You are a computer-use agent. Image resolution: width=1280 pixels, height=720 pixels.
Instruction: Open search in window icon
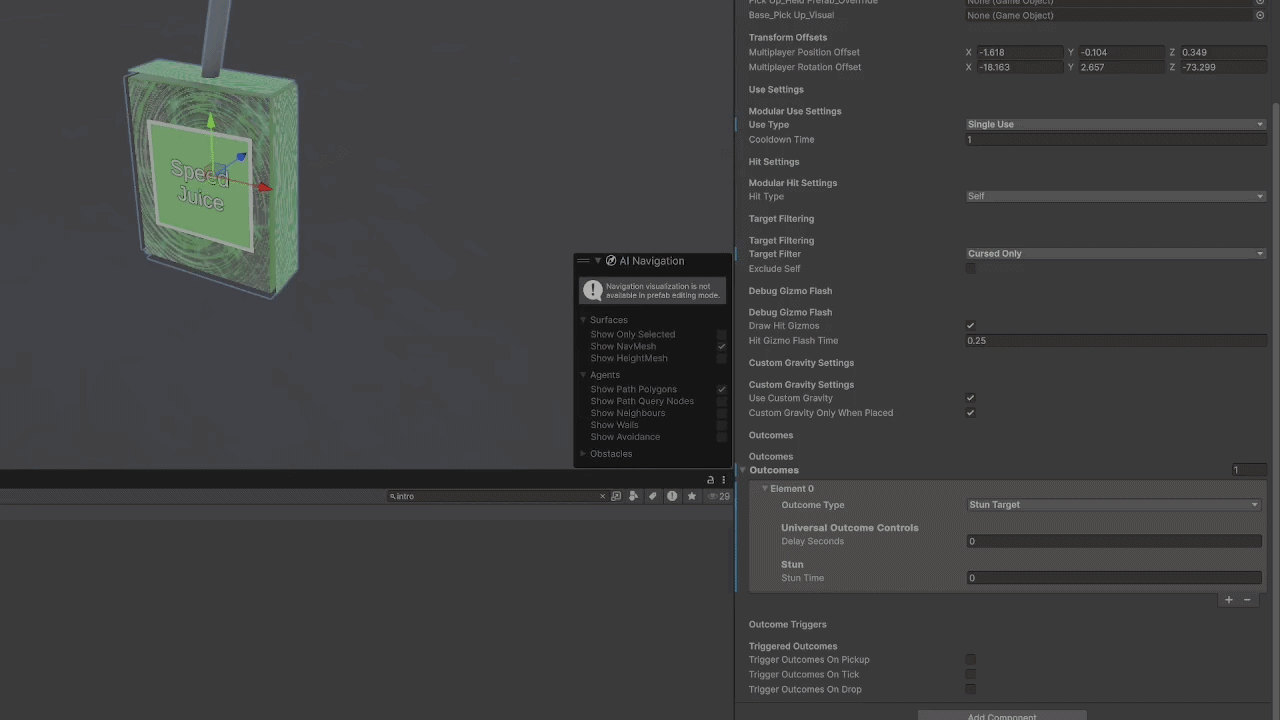pos(616,496)
